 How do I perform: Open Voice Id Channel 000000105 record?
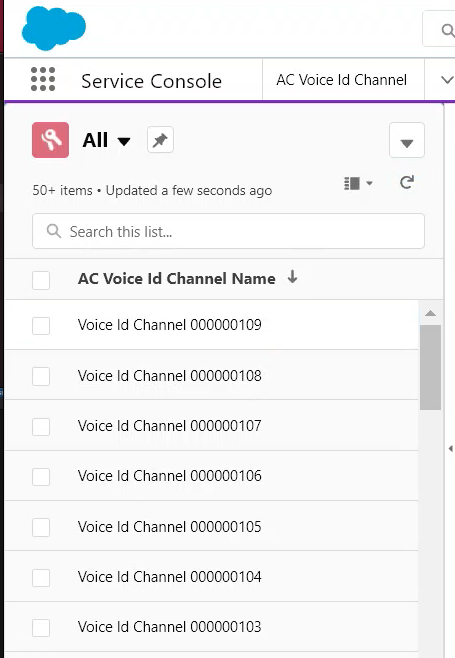coord(170,527)
